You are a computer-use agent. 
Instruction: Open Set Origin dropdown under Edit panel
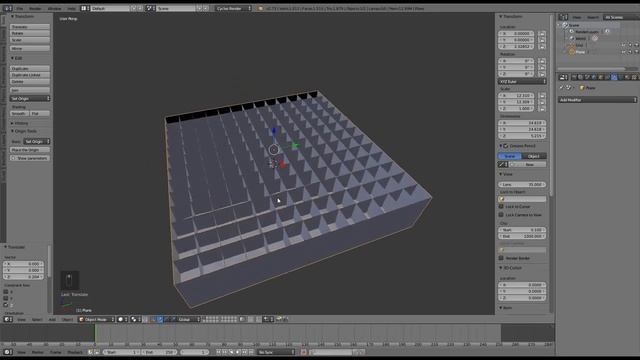click(x=30, y=98)
